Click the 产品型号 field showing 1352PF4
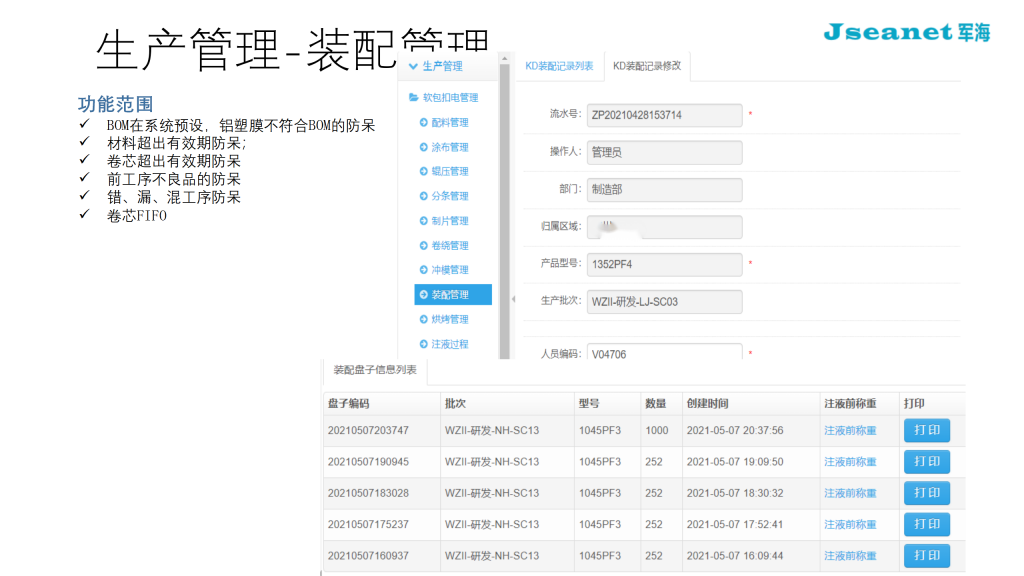The image size is (1024, 576). 664,265
